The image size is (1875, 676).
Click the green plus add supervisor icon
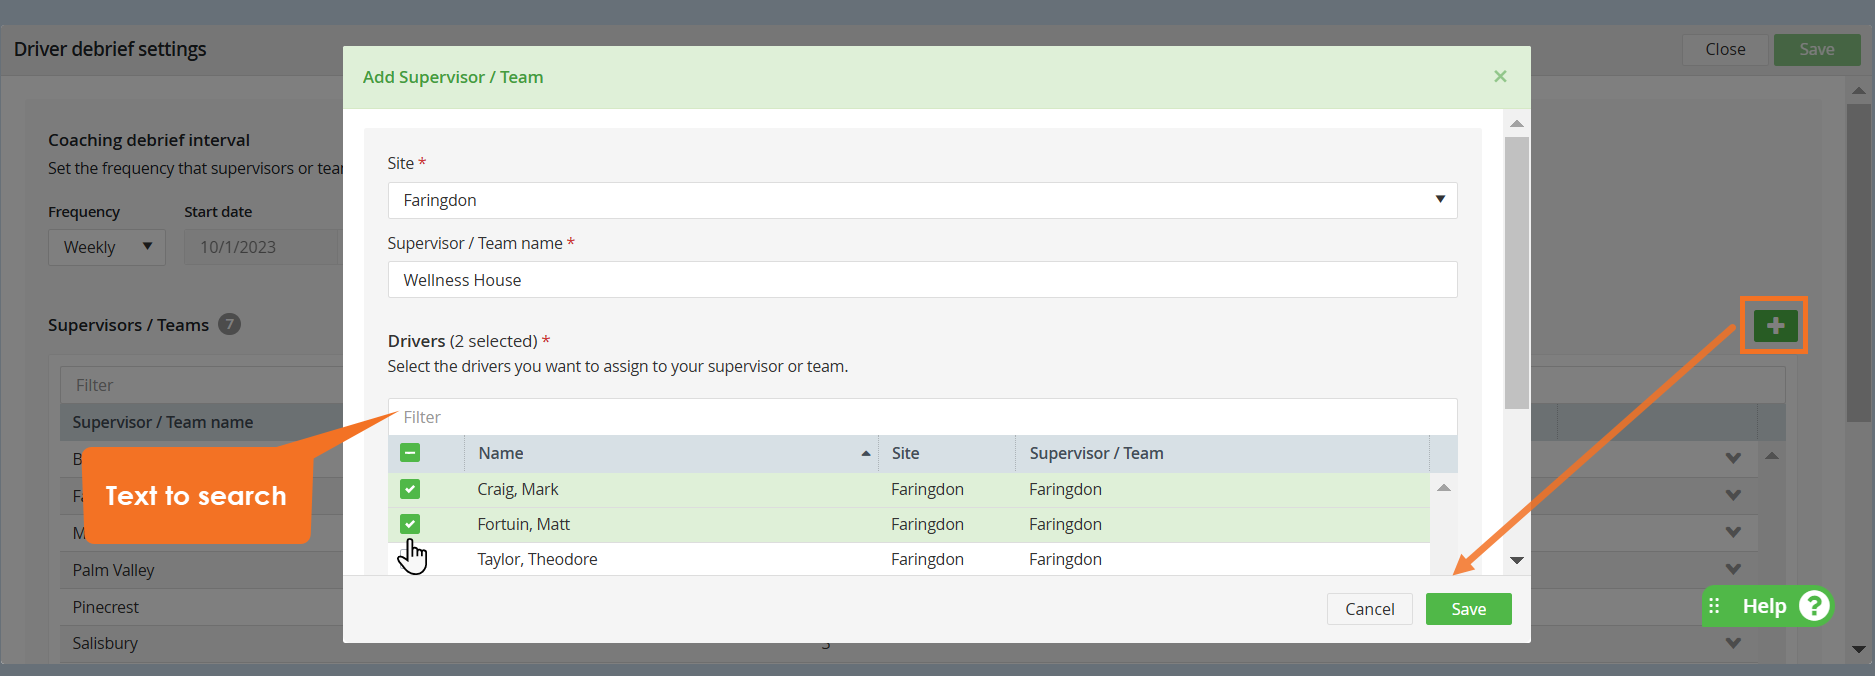pyautogui.click(x=1775, y=326)
